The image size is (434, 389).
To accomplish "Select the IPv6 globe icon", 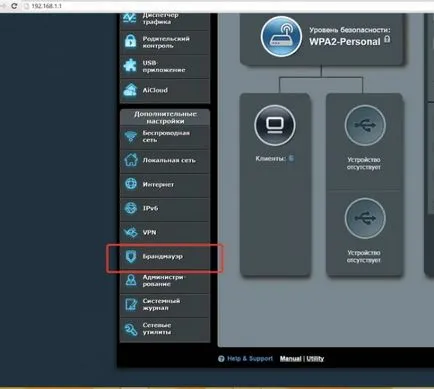I will (131, 208).
